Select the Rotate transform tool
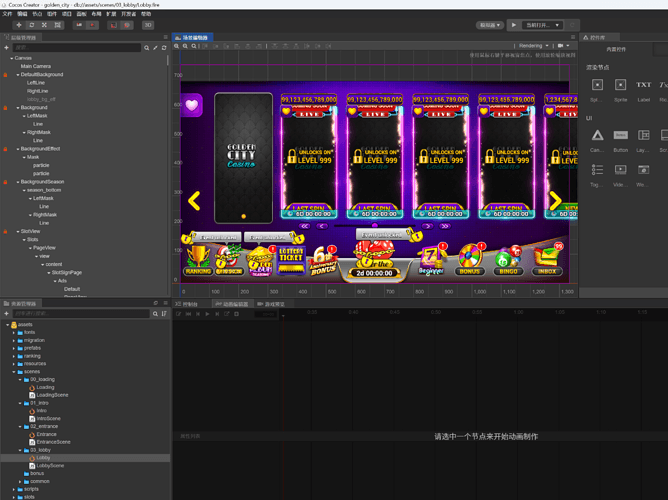Viewport: 668px width, 500px height. [x=32, y=25]
